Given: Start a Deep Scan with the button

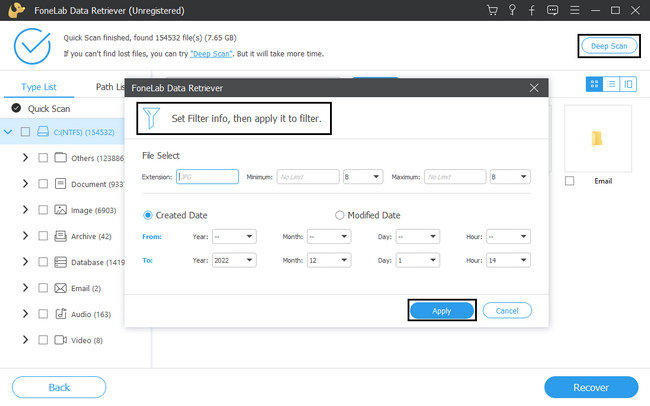Looking at the screenshot, I should (x=609, y=46).
